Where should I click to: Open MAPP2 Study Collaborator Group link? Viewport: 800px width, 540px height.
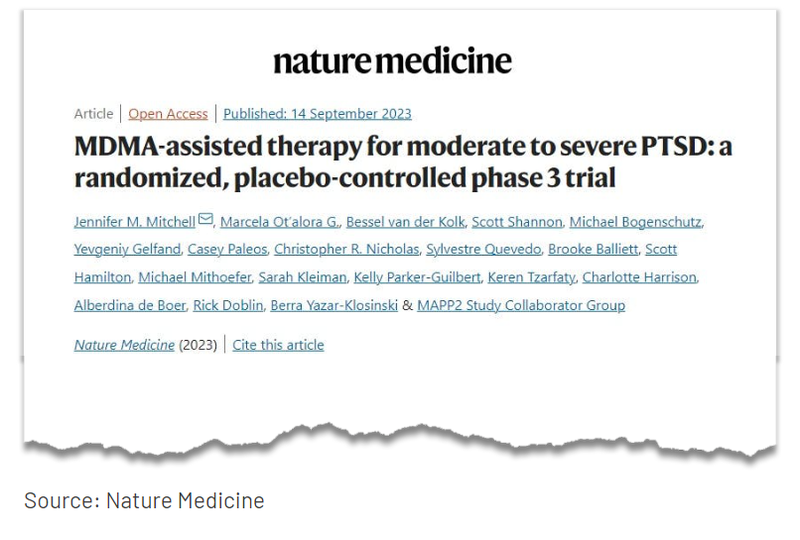[x=521, y=305]
